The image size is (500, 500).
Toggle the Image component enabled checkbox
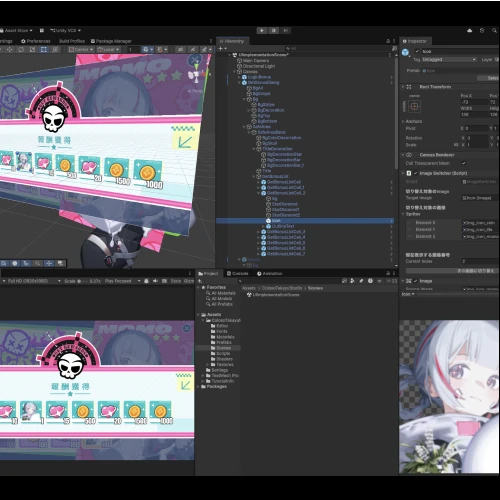(415, 281)
